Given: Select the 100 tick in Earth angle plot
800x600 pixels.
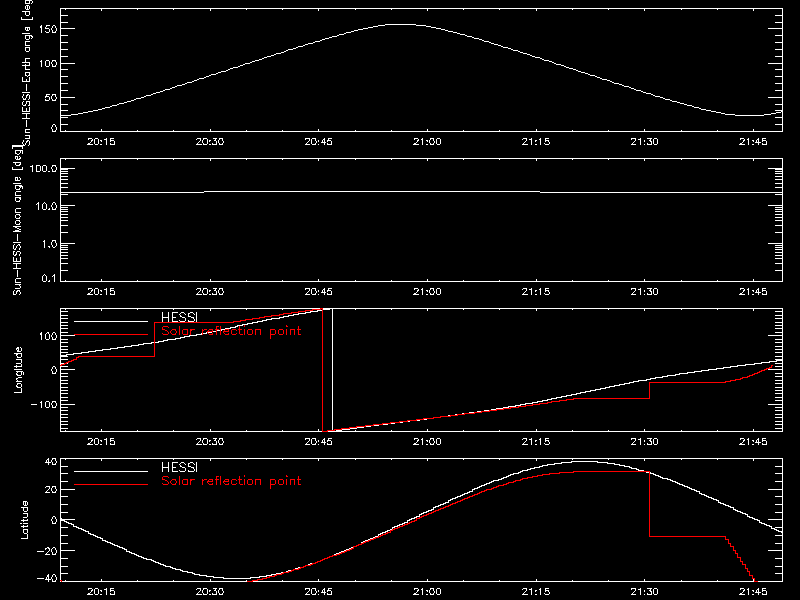Looking at the screenshot, I should pyautogui.click(x=50, y=63).
